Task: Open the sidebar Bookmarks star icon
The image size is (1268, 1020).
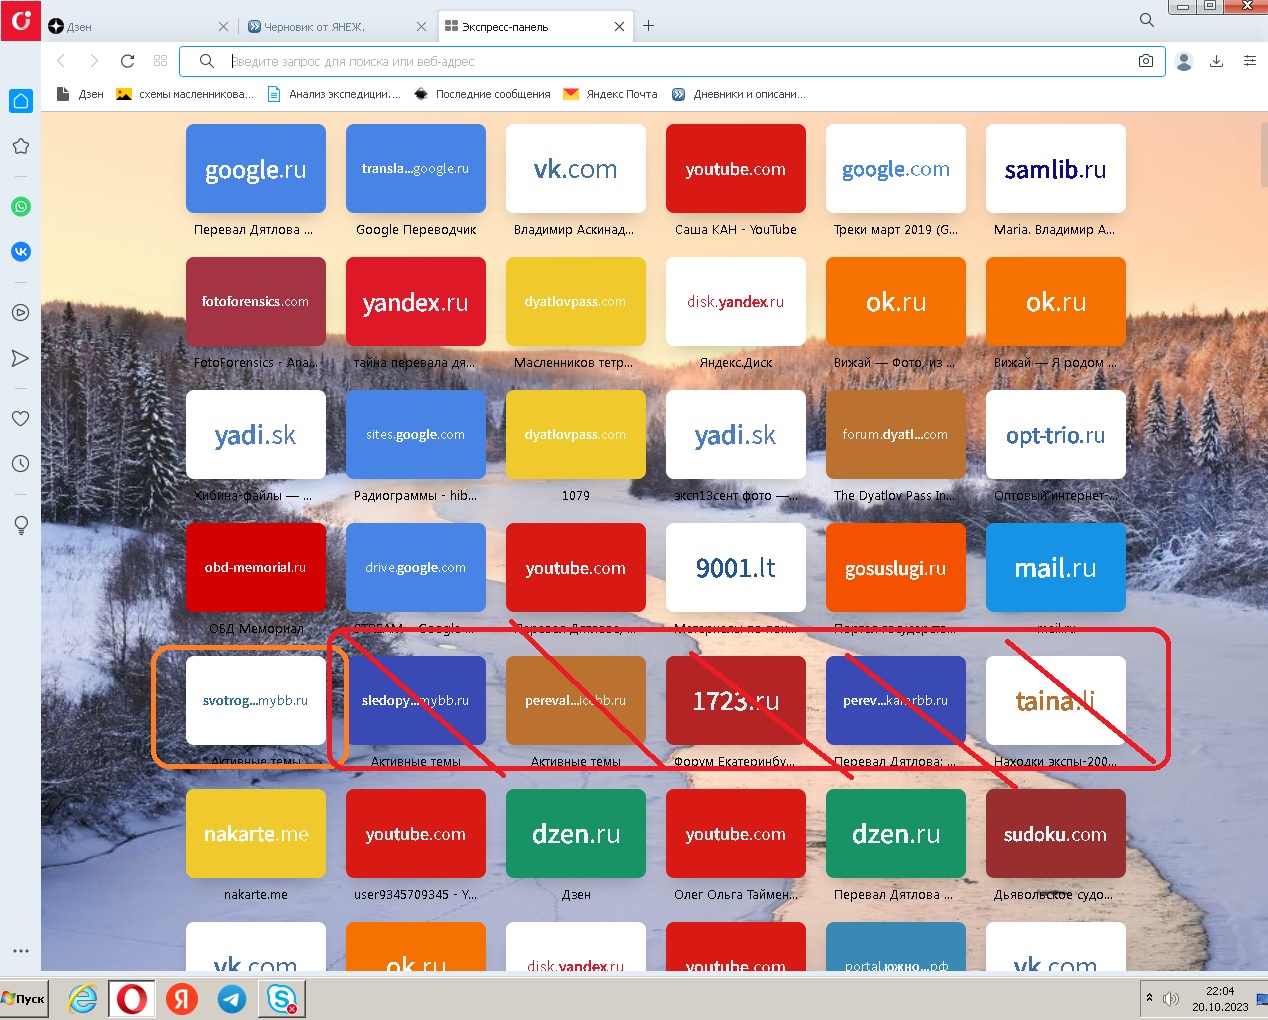Action: pos(20,146)
